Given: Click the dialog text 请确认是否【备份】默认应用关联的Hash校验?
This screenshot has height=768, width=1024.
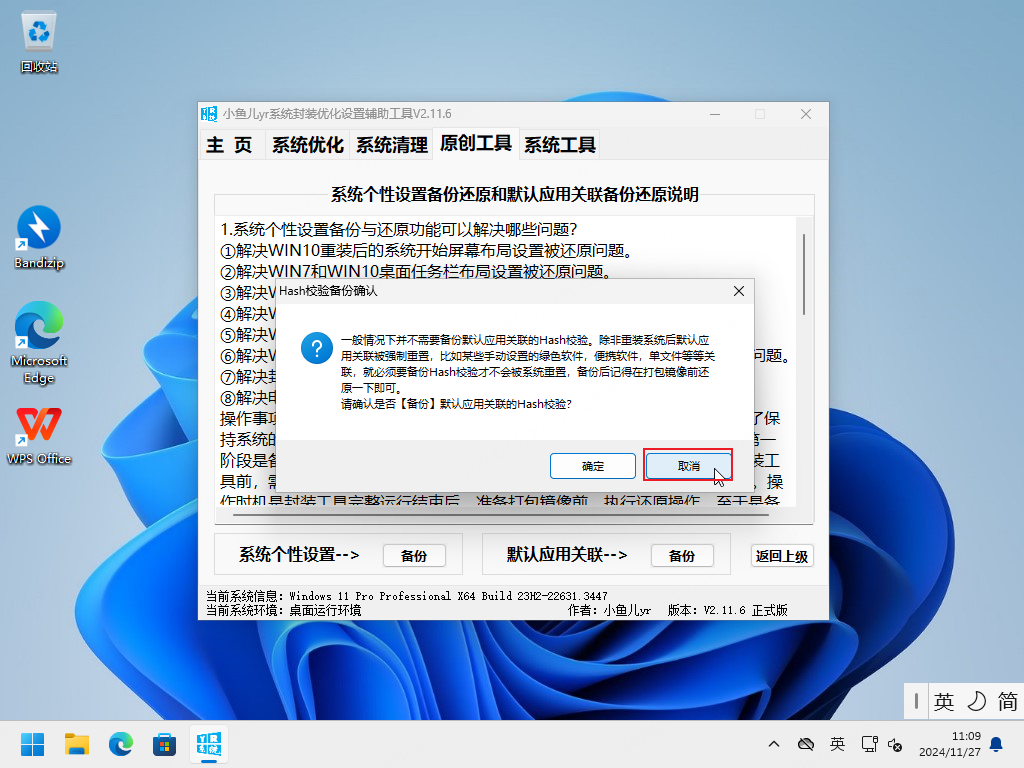Looking at the screenshot, I should [456, 404].
